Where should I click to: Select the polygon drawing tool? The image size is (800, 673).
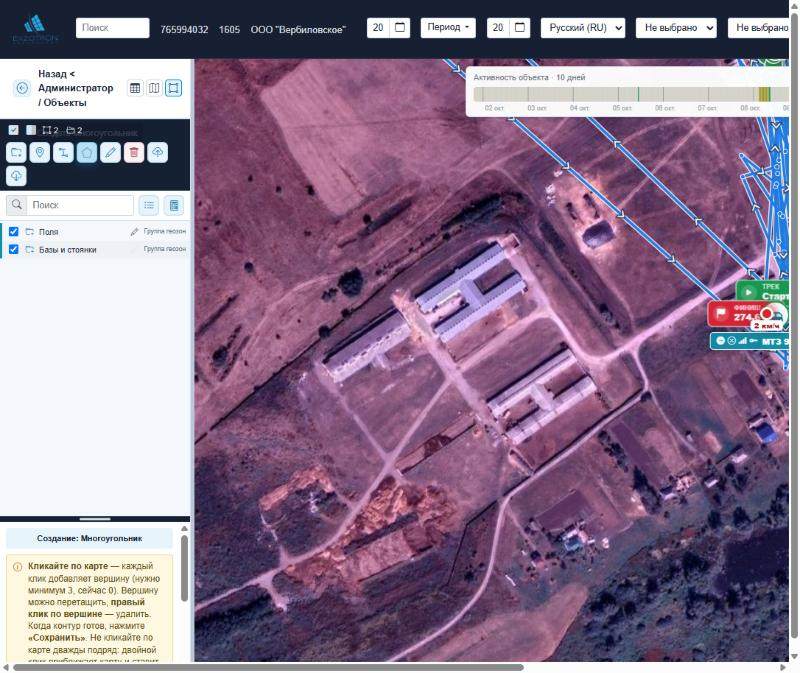pyautogui.click(x=87, y=153)
